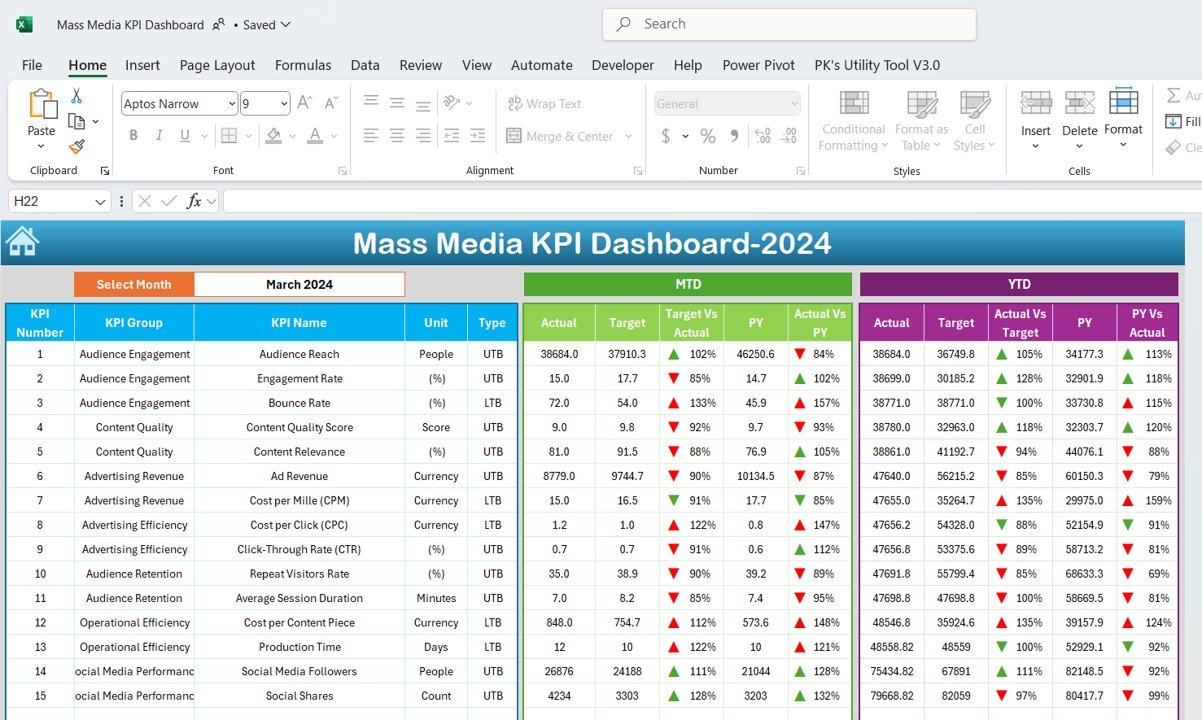Viewport: 1202px width, 720px height.
Task: Switch to the Insert tab
Action: 142,65
